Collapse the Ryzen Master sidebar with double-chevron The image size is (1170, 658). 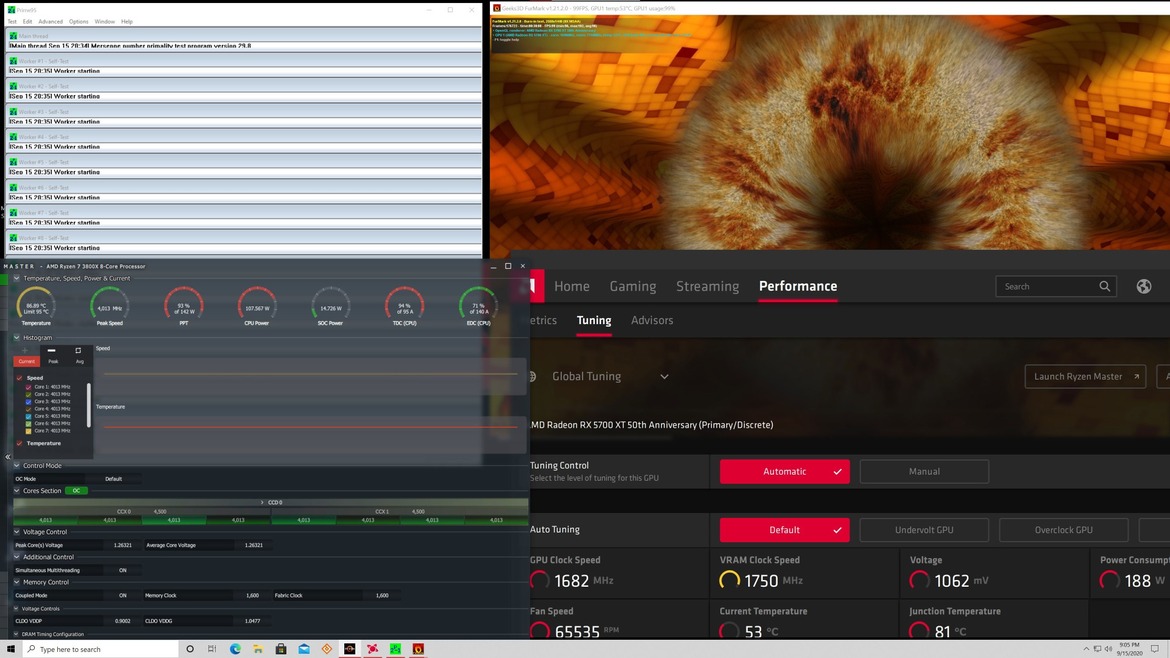point(7,457)
